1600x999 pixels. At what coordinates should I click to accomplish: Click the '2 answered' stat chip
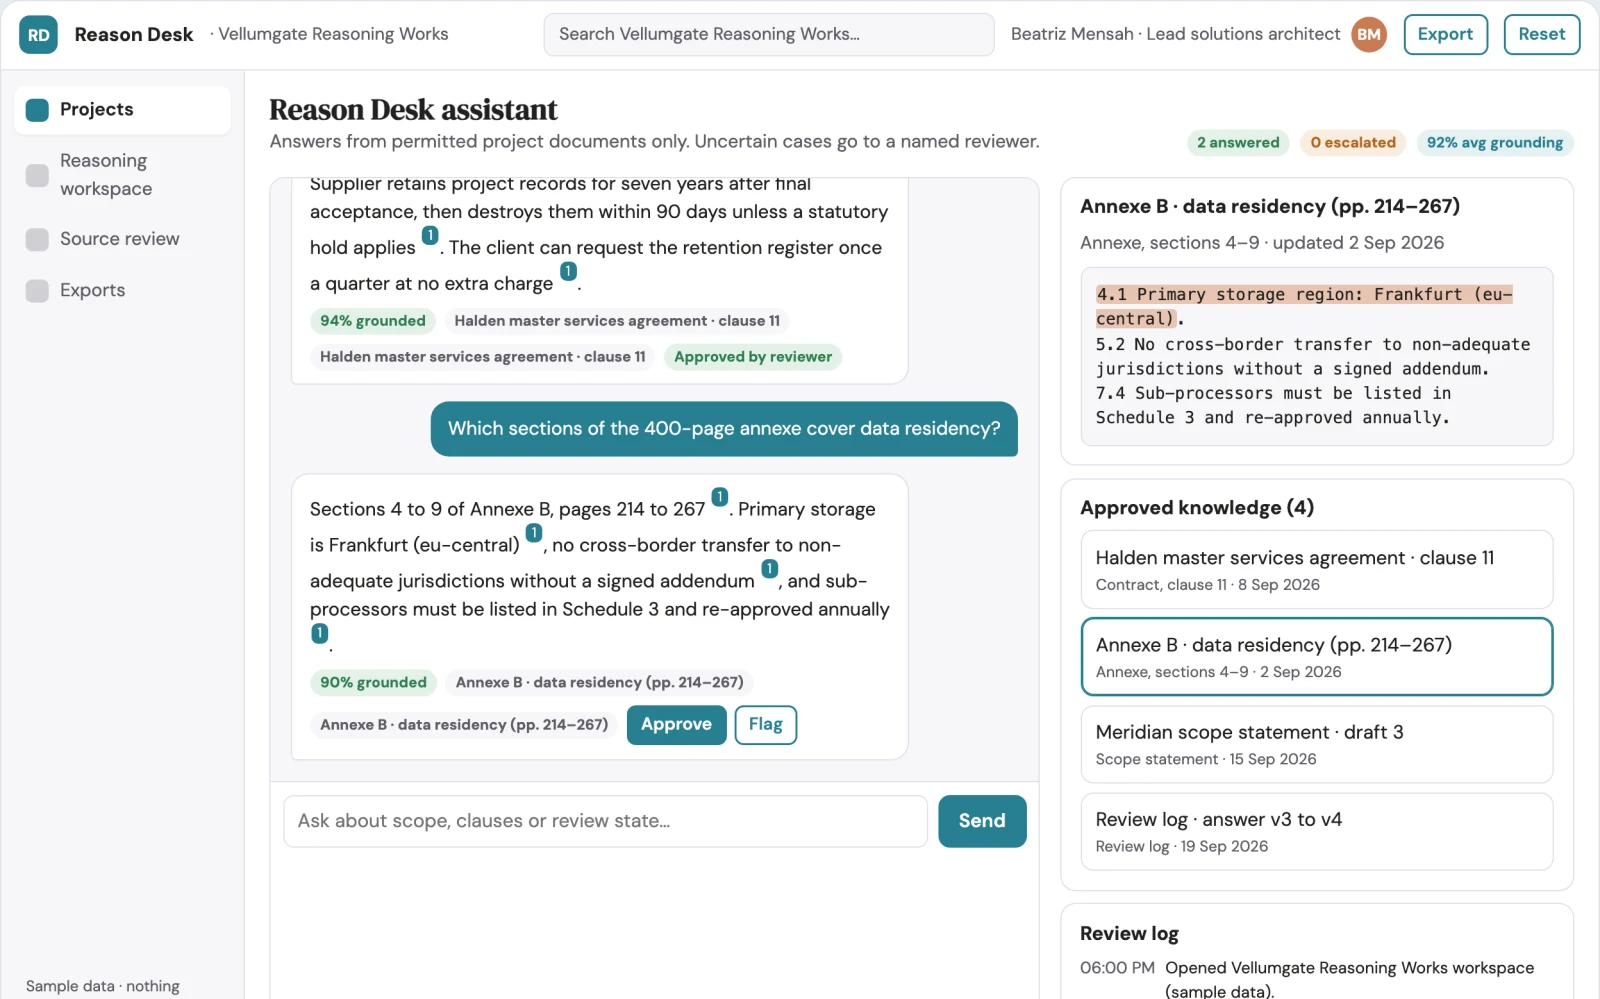[1238, 143]
